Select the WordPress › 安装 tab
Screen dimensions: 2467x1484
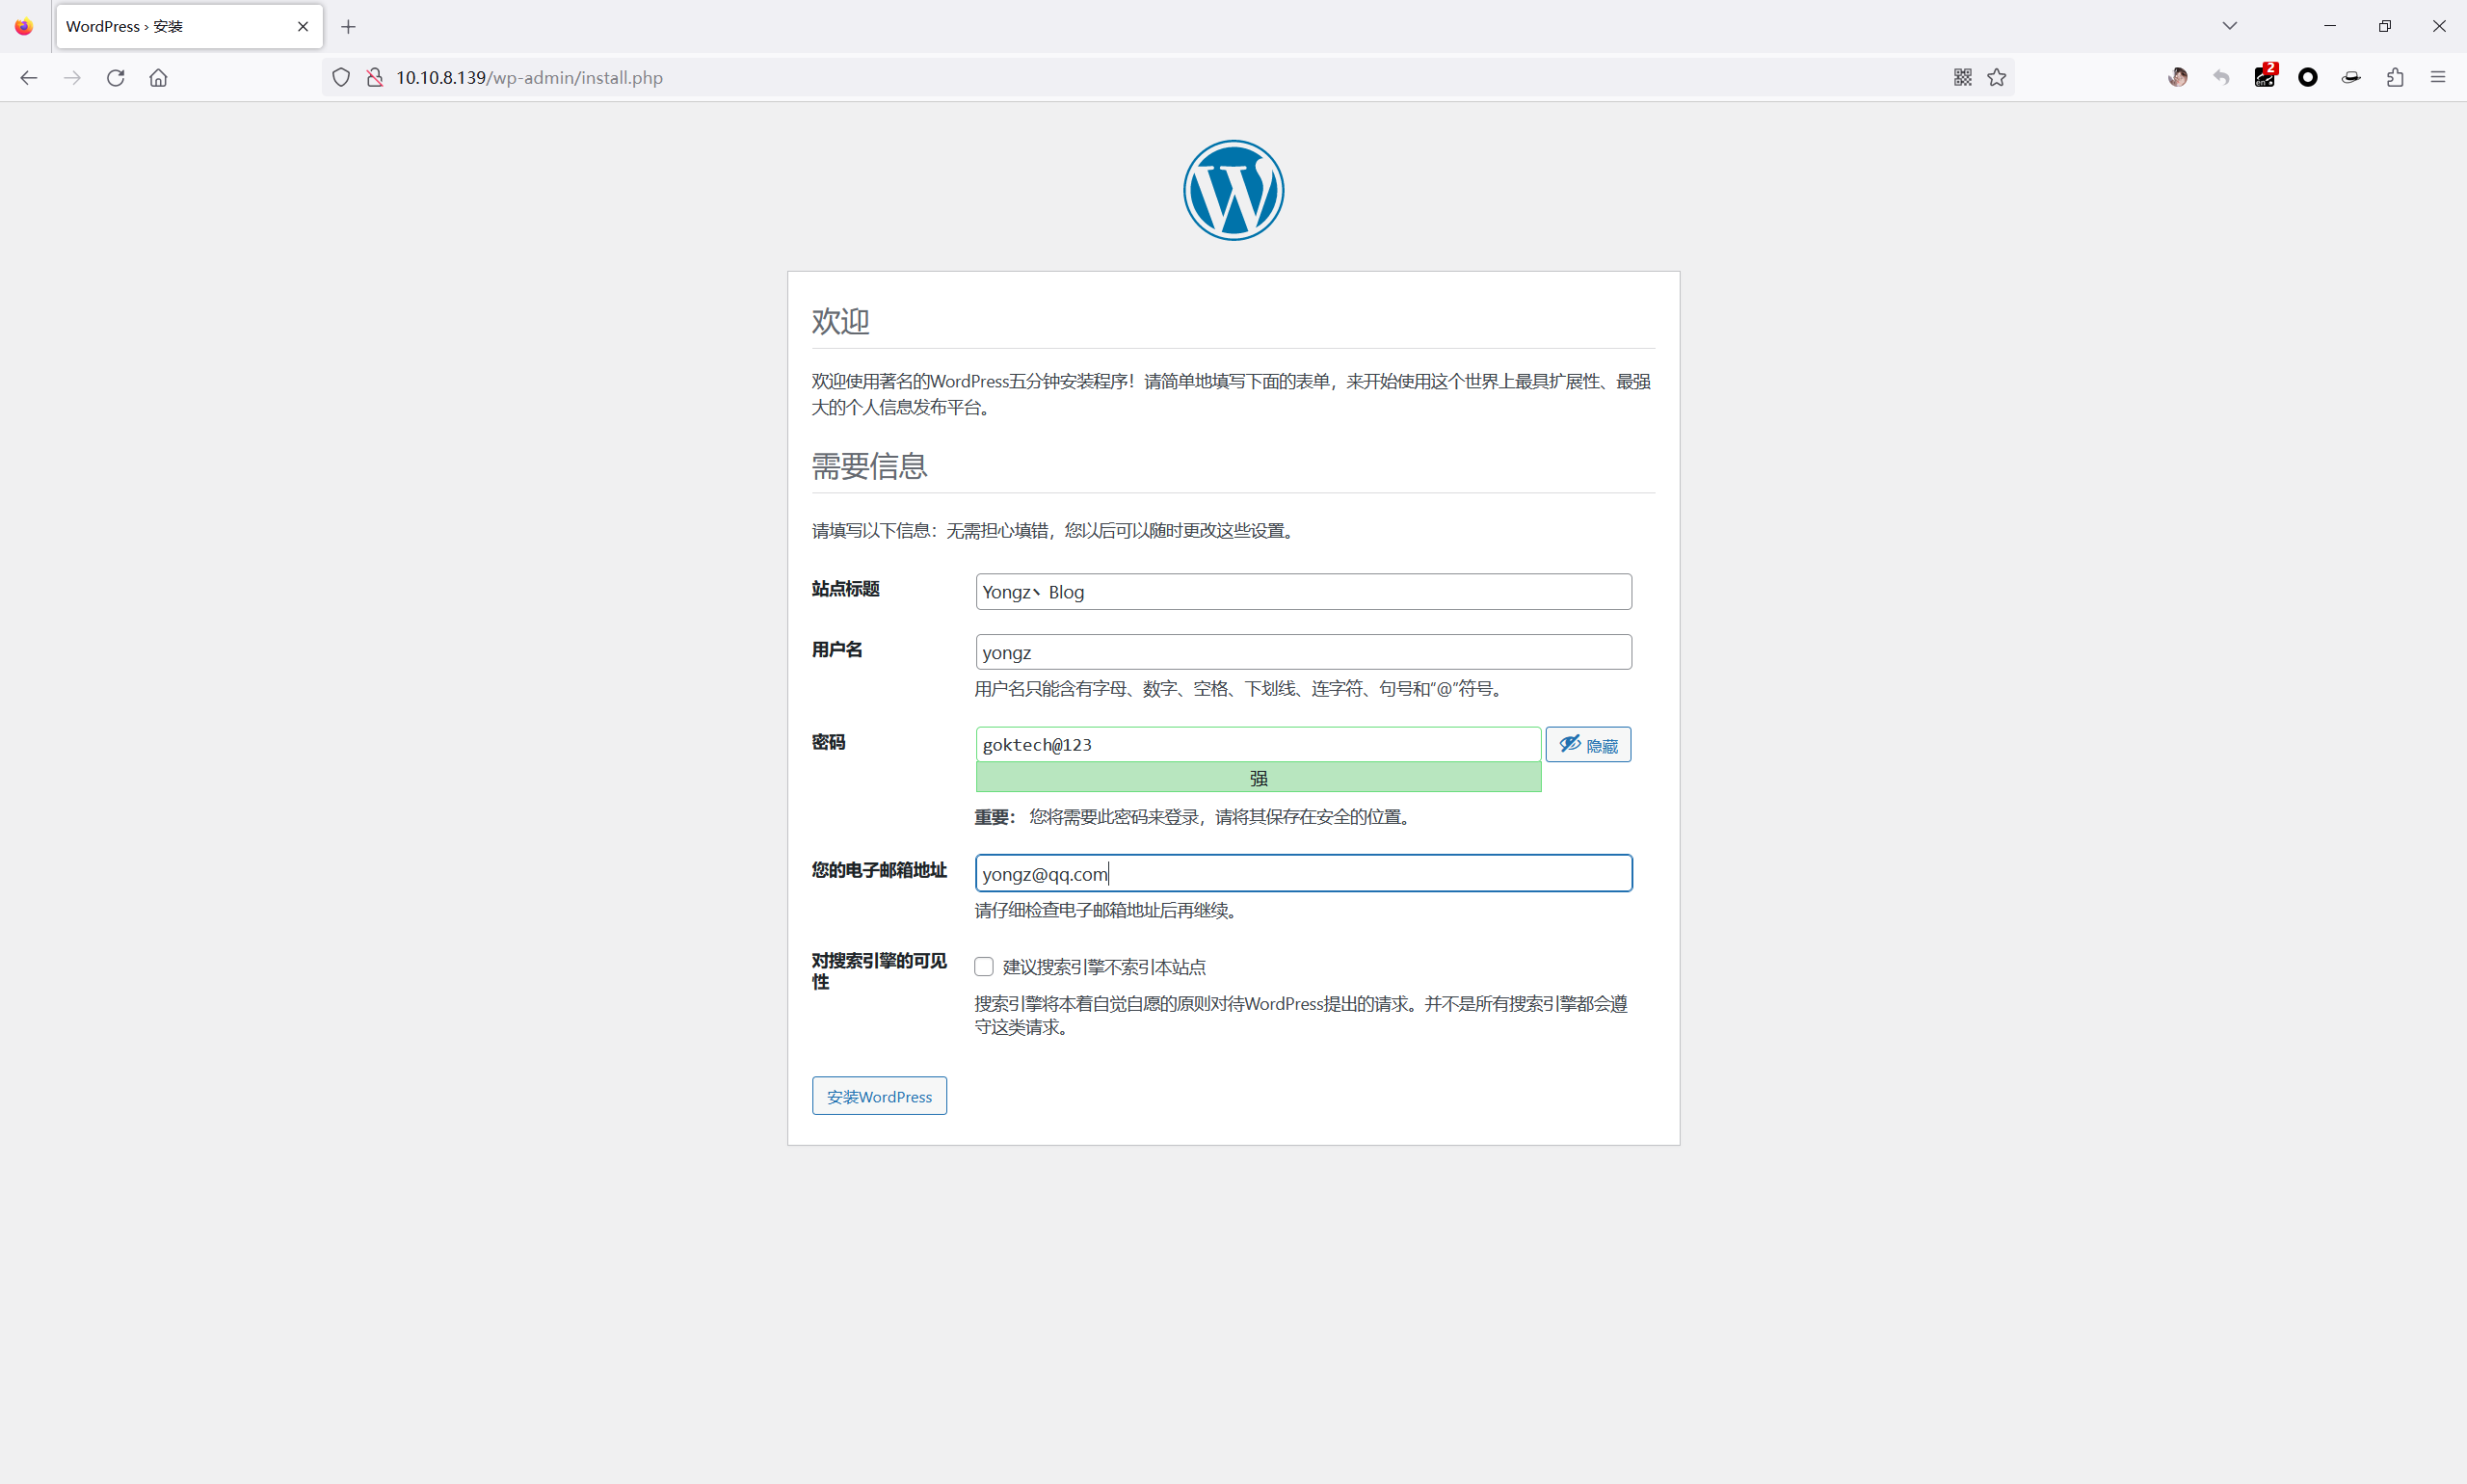(x=189, y=27)
